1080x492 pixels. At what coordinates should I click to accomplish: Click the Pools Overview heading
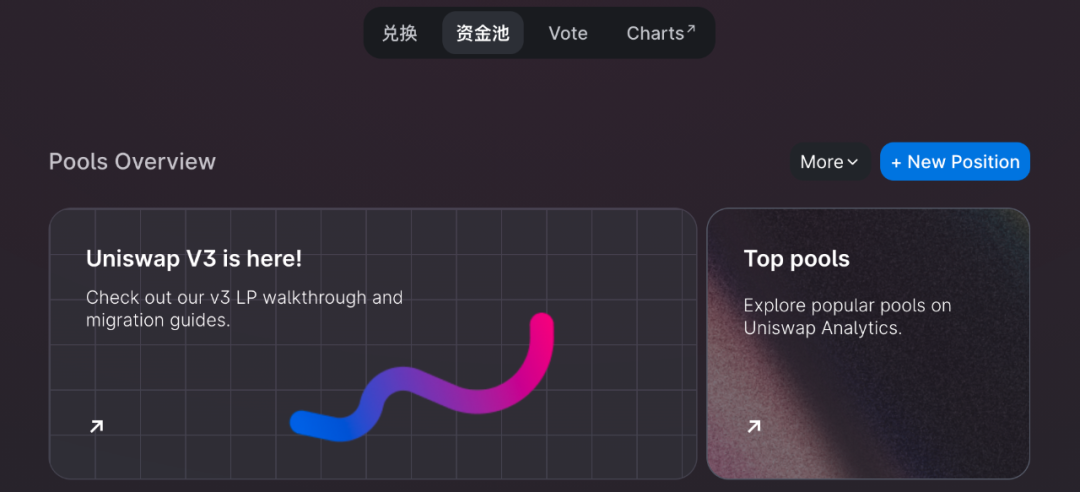132,162
